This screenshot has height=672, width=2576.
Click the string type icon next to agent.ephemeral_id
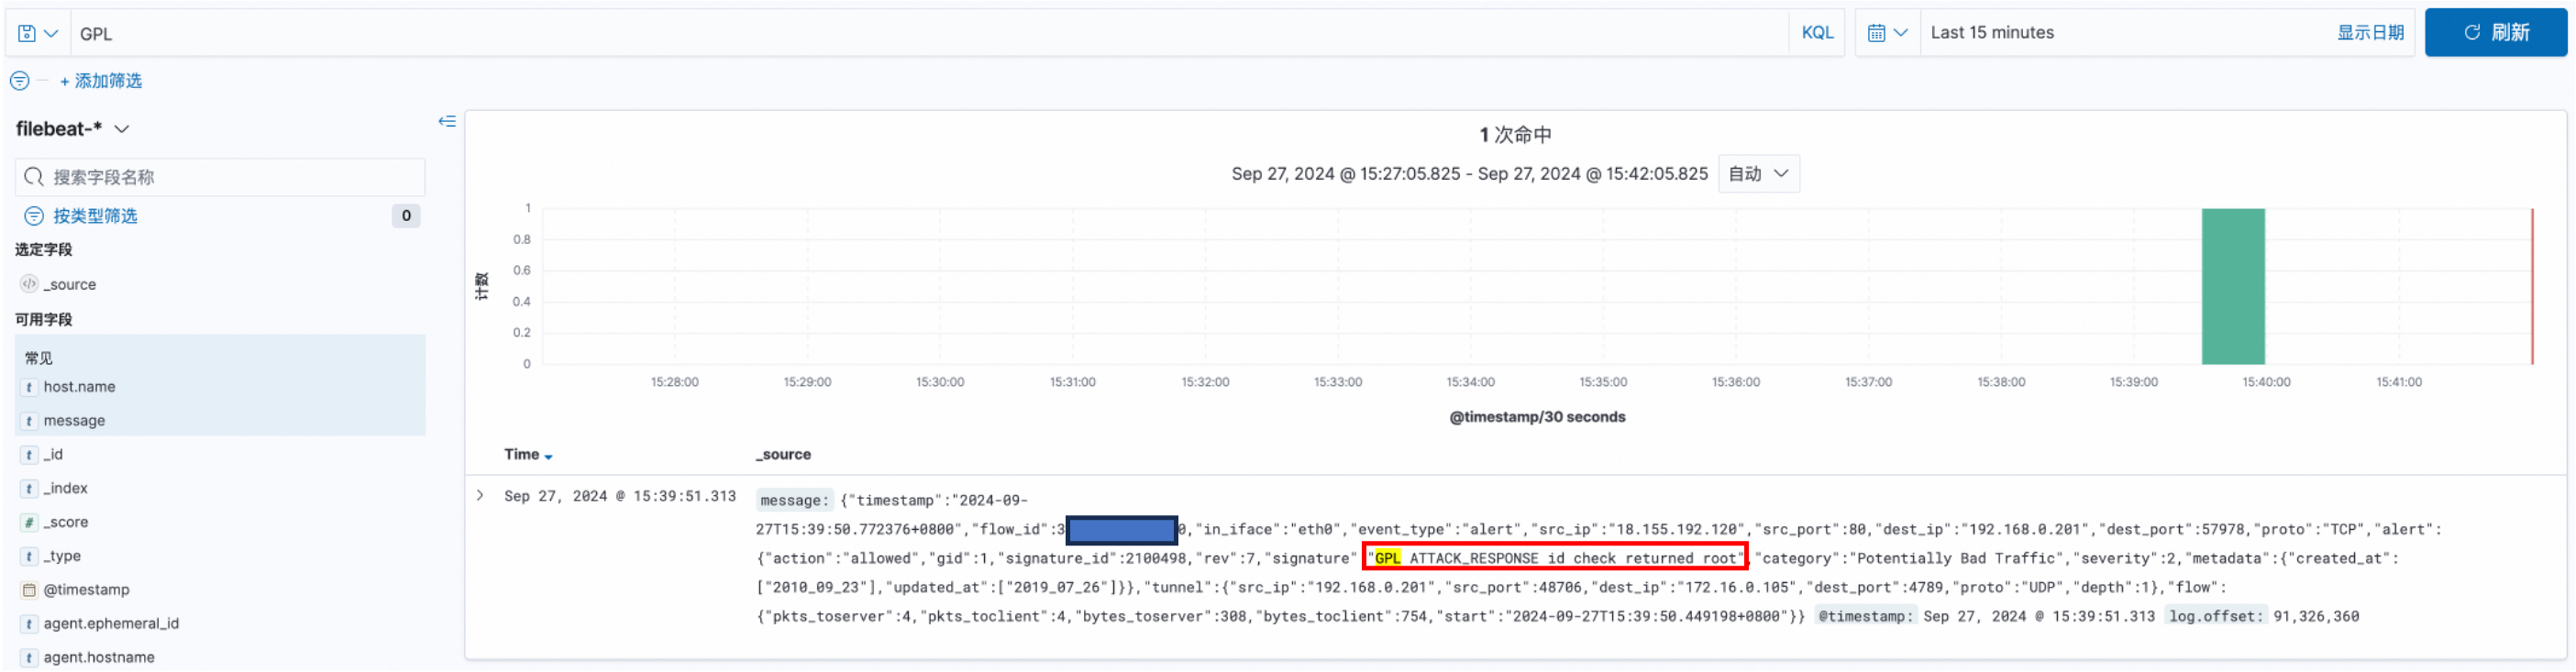pos(29,624)
